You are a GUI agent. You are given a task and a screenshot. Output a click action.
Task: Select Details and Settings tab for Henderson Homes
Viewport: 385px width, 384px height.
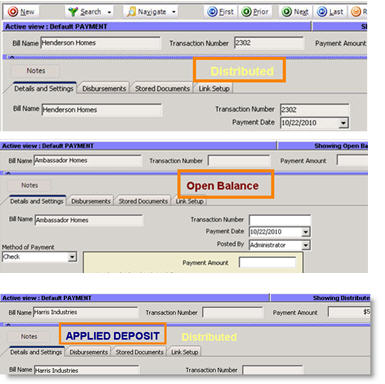(44, 88)
